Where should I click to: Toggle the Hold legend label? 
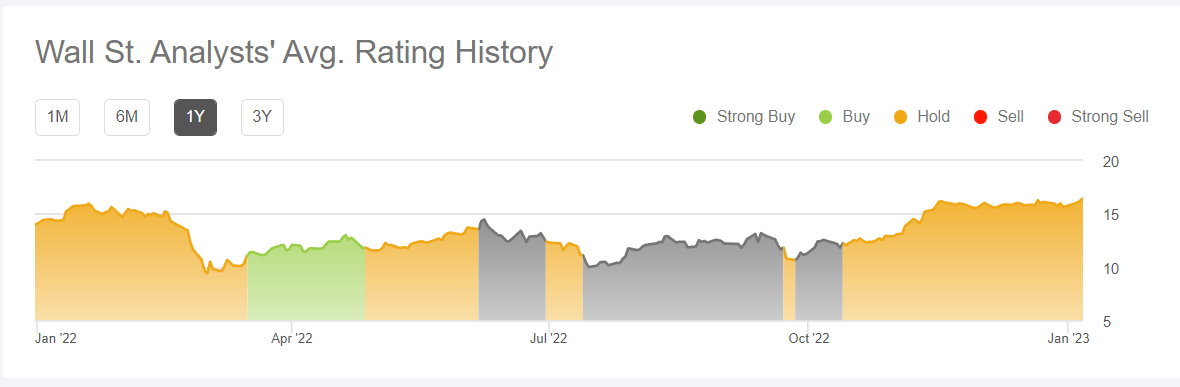933,117
